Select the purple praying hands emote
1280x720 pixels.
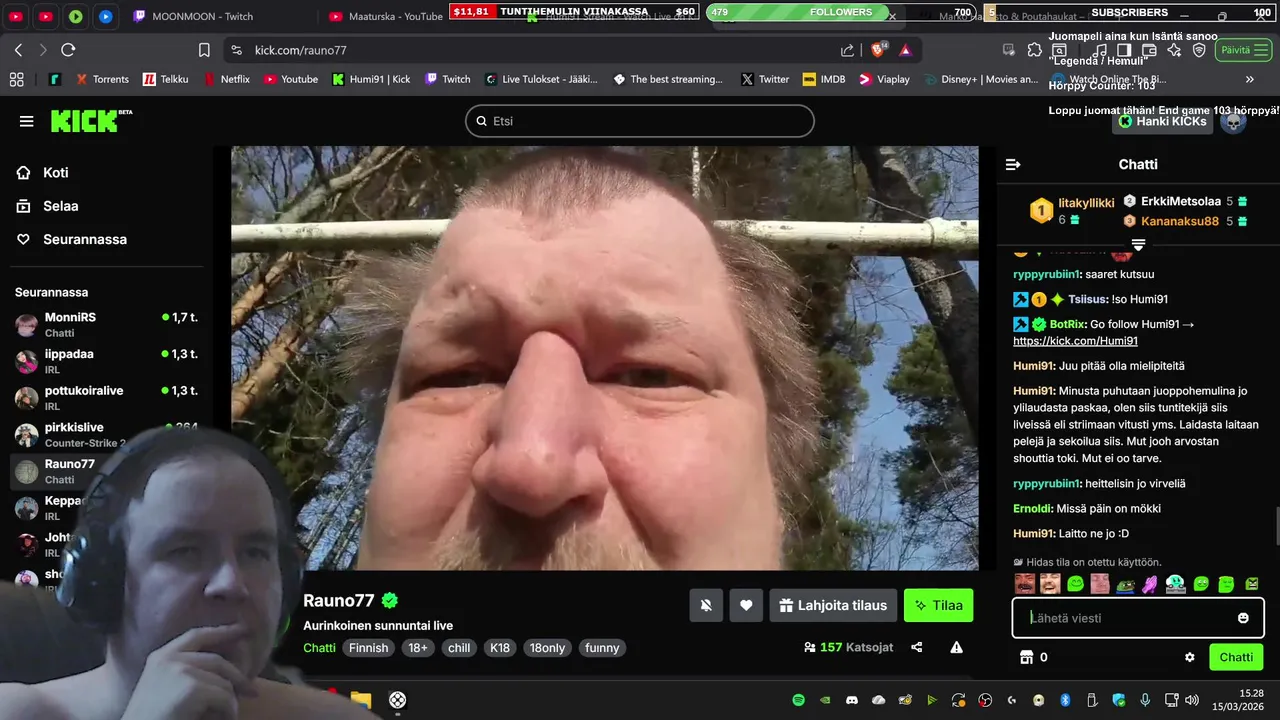coord(1151,584)
